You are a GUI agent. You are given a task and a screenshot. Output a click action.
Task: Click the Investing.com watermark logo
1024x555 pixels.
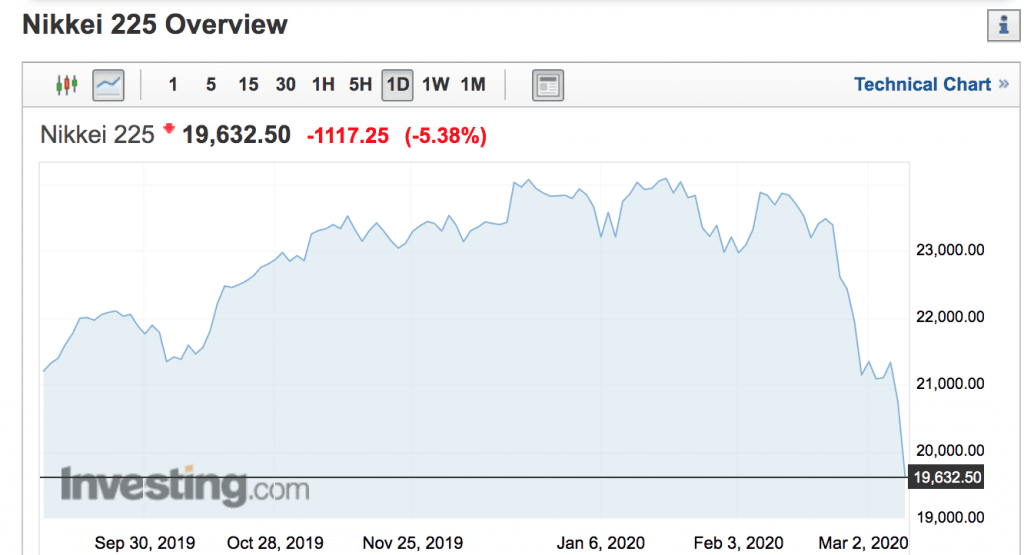pos(185,486)
